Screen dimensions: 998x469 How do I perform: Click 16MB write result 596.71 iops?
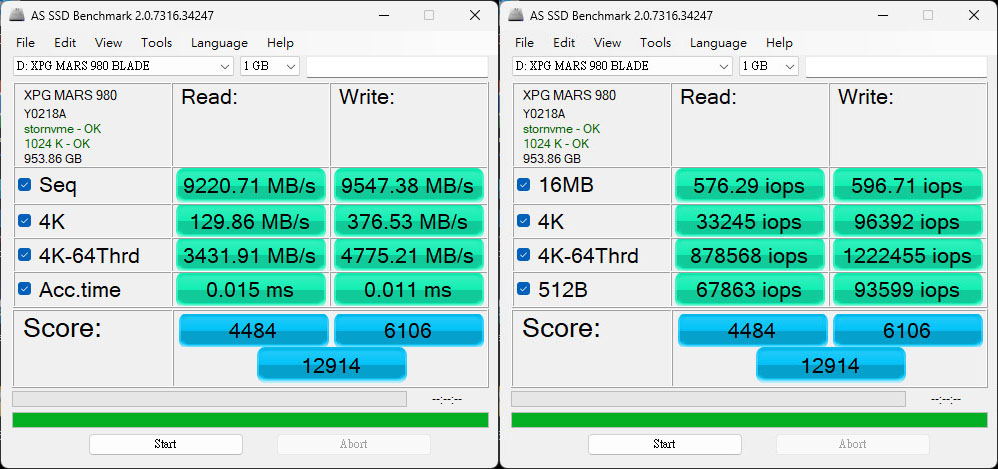(908, 185)
